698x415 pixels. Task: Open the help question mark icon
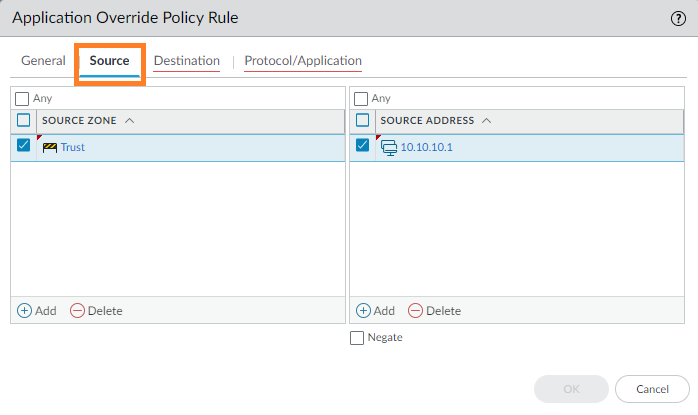click(677, 18)
